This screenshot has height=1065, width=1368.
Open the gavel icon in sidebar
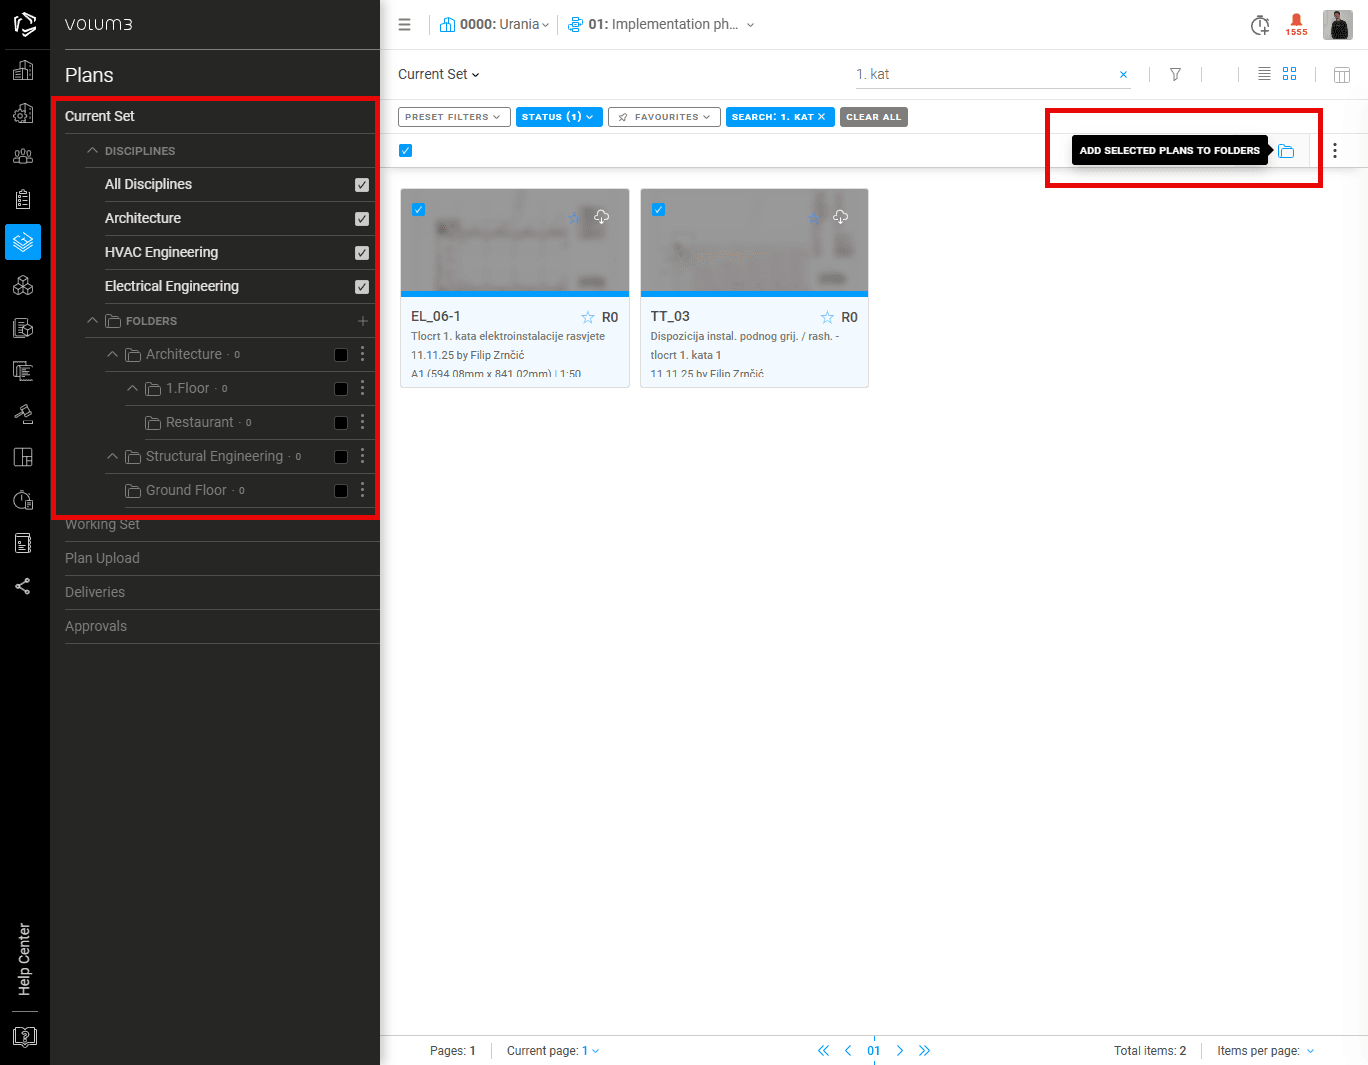(x=23, y=414)
